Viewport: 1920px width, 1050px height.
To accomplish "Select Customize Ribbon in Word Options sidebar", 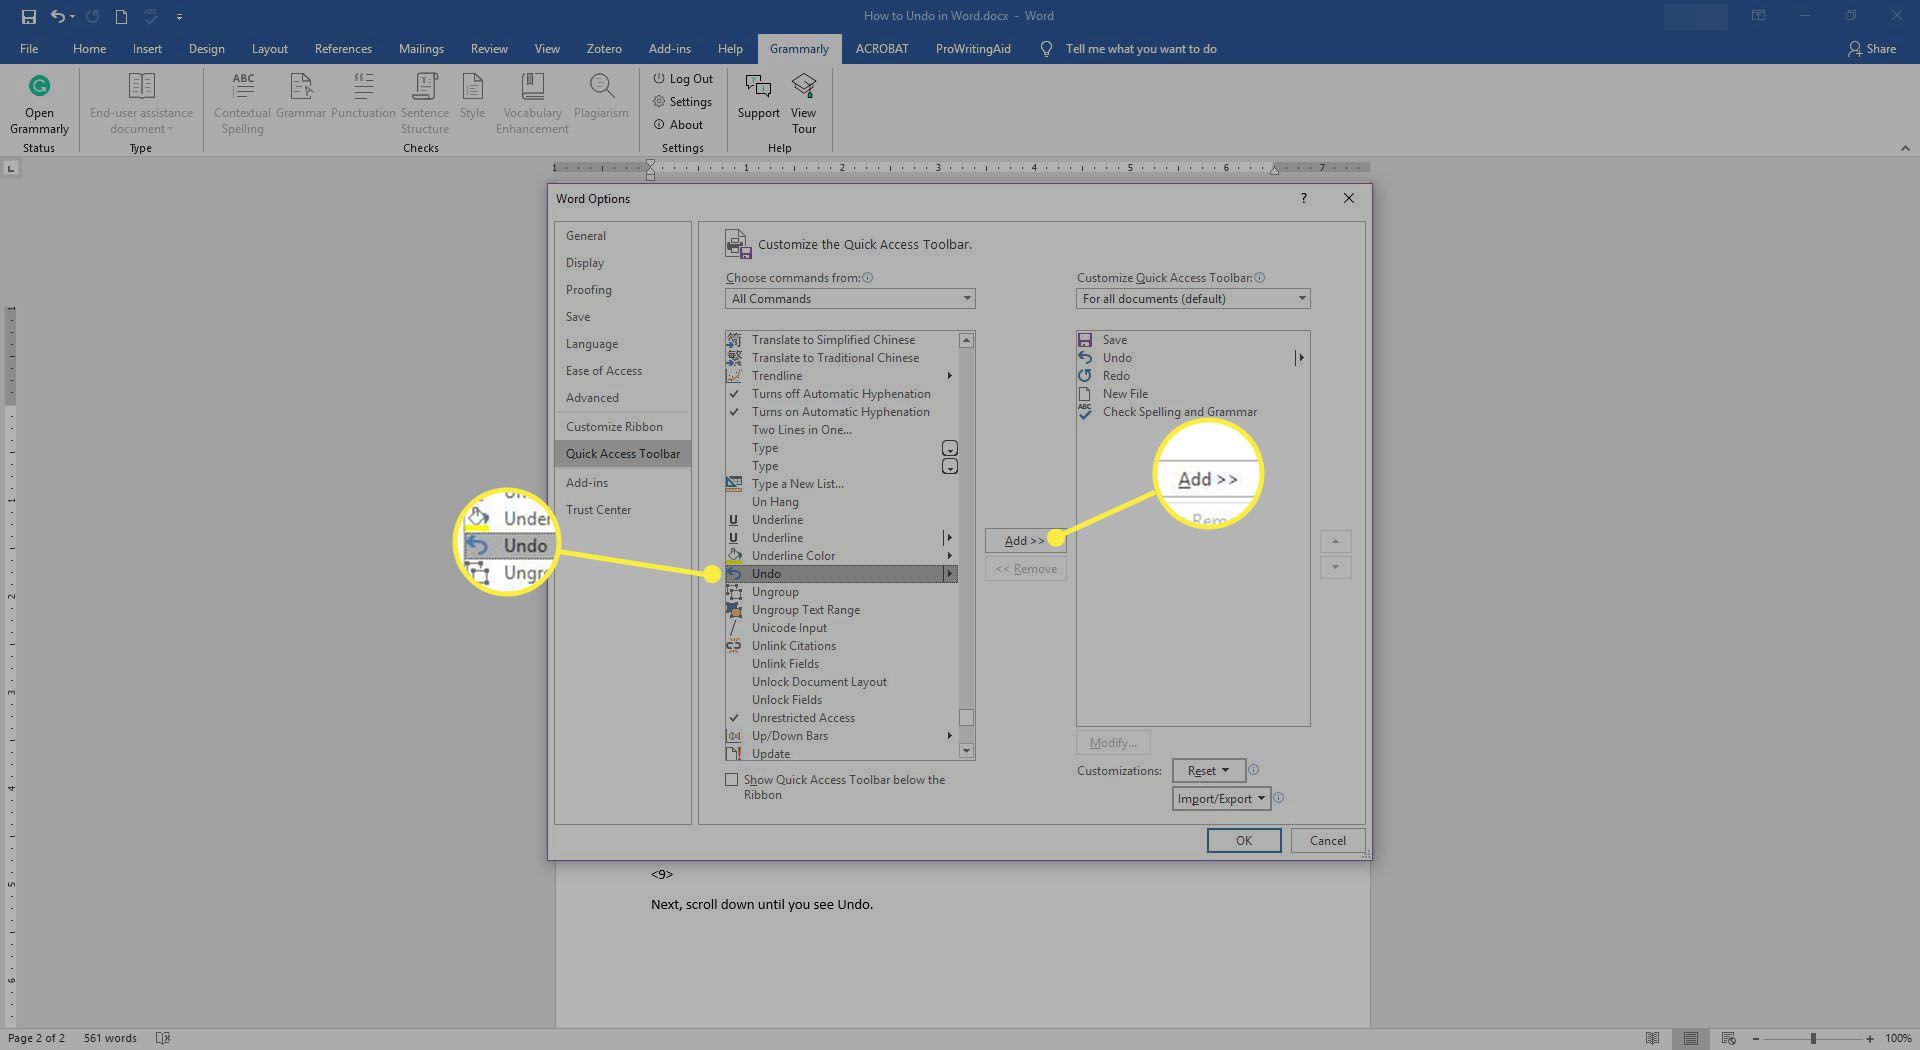I will [x=622, y=426].
